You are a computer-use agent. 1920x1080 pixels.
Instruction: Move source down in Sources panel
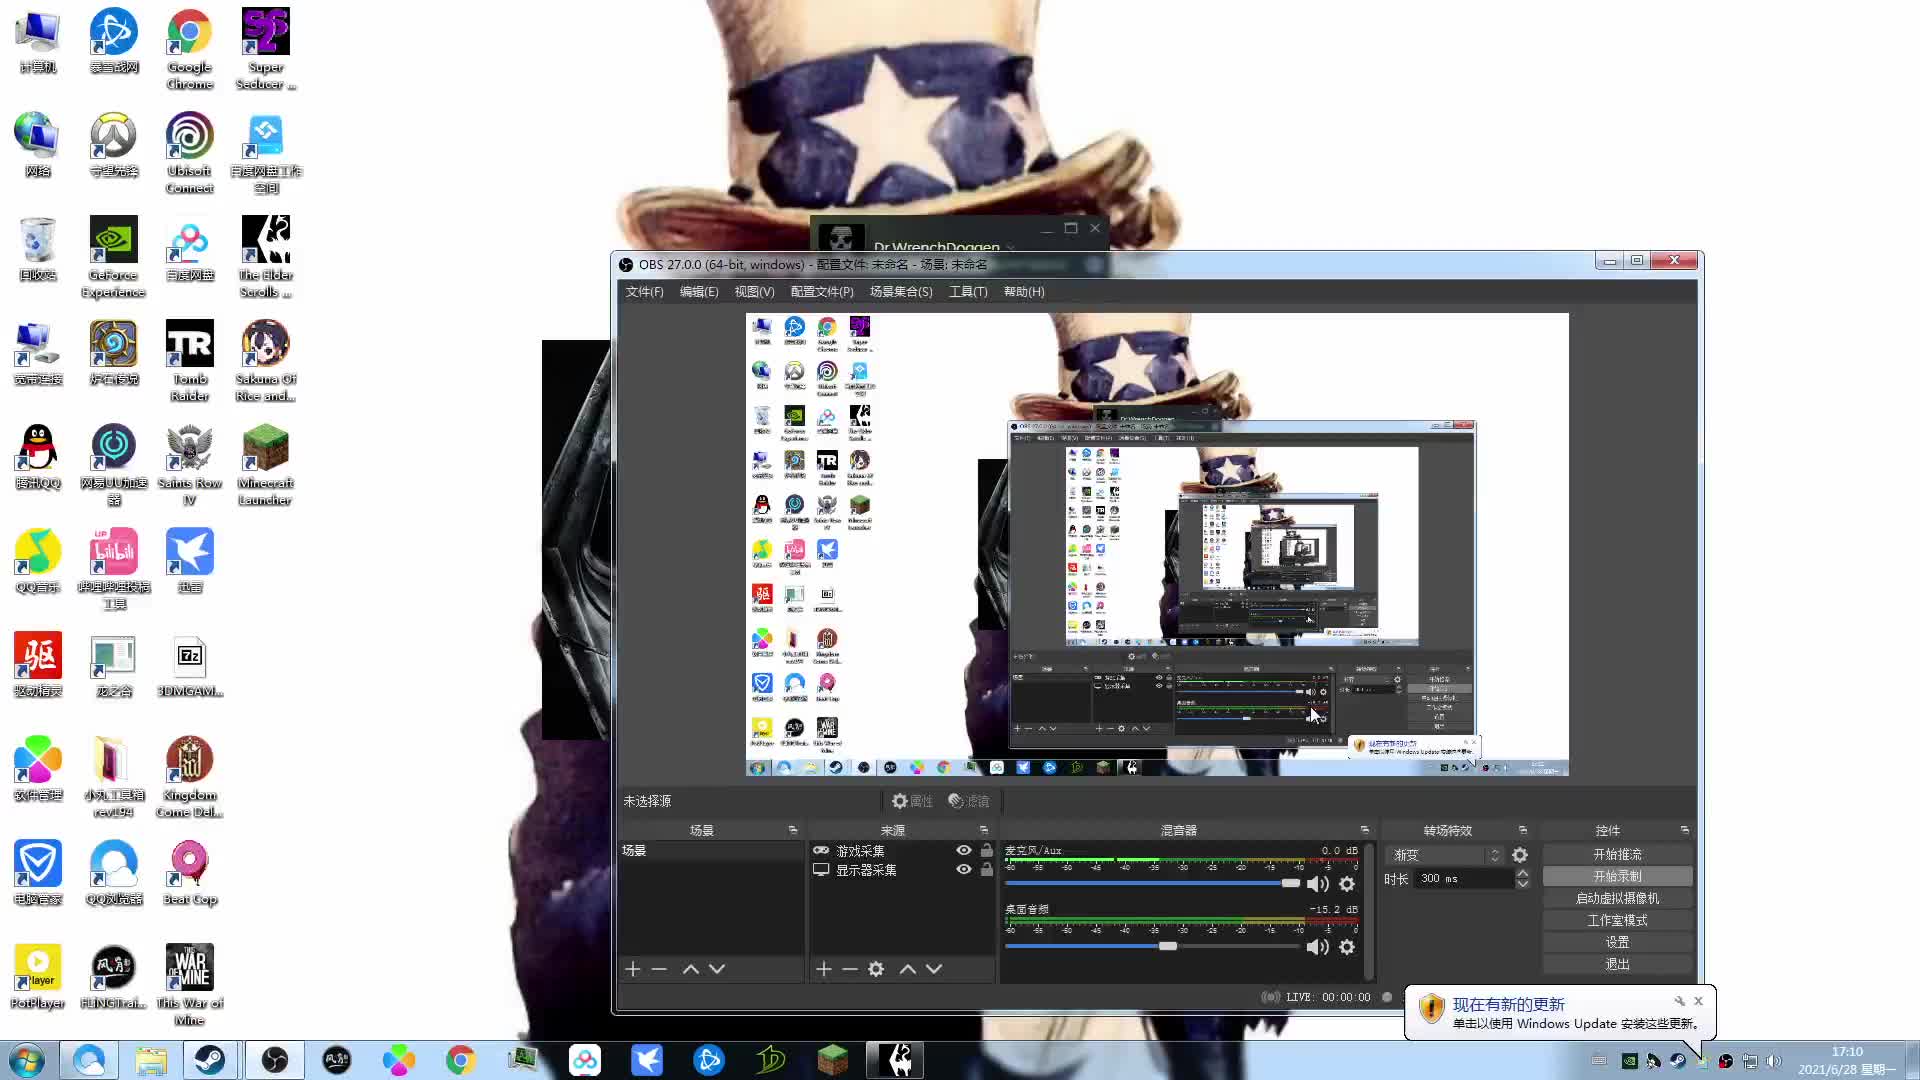point(934,969)
